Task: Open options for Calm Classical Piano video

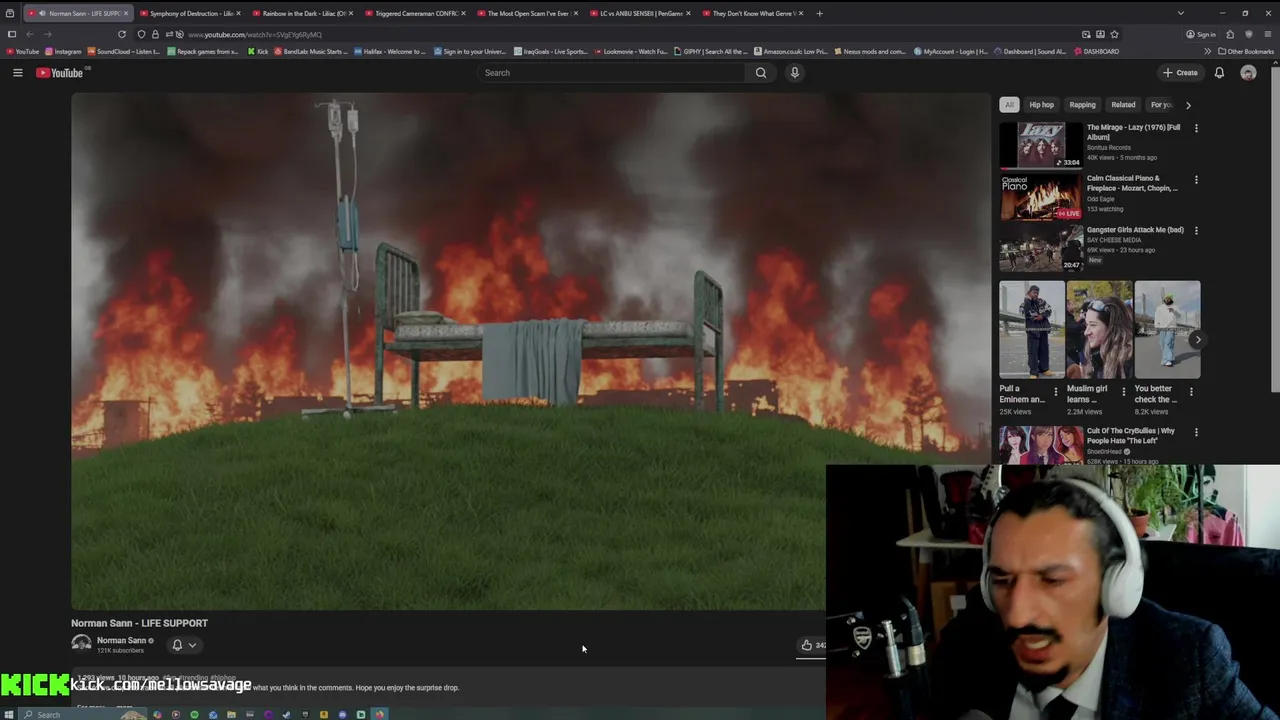Action: (x=1196, y=180)
